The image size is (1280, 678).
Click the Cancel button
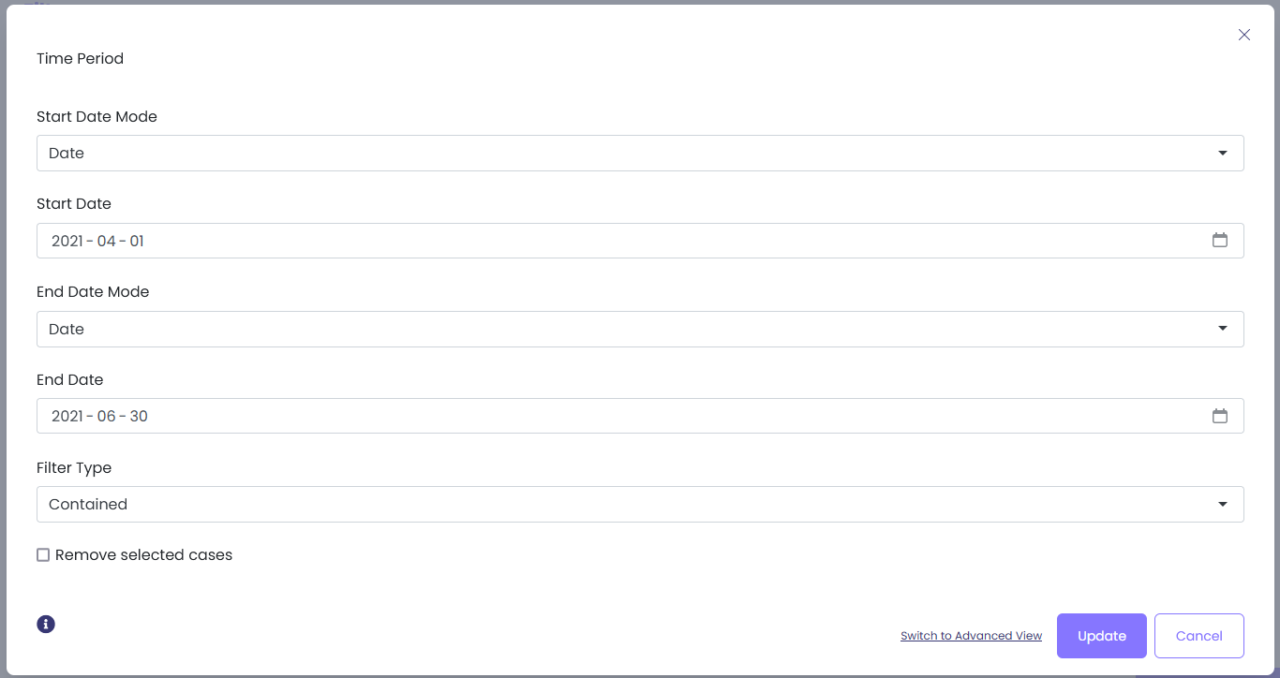click(1199, 636)
